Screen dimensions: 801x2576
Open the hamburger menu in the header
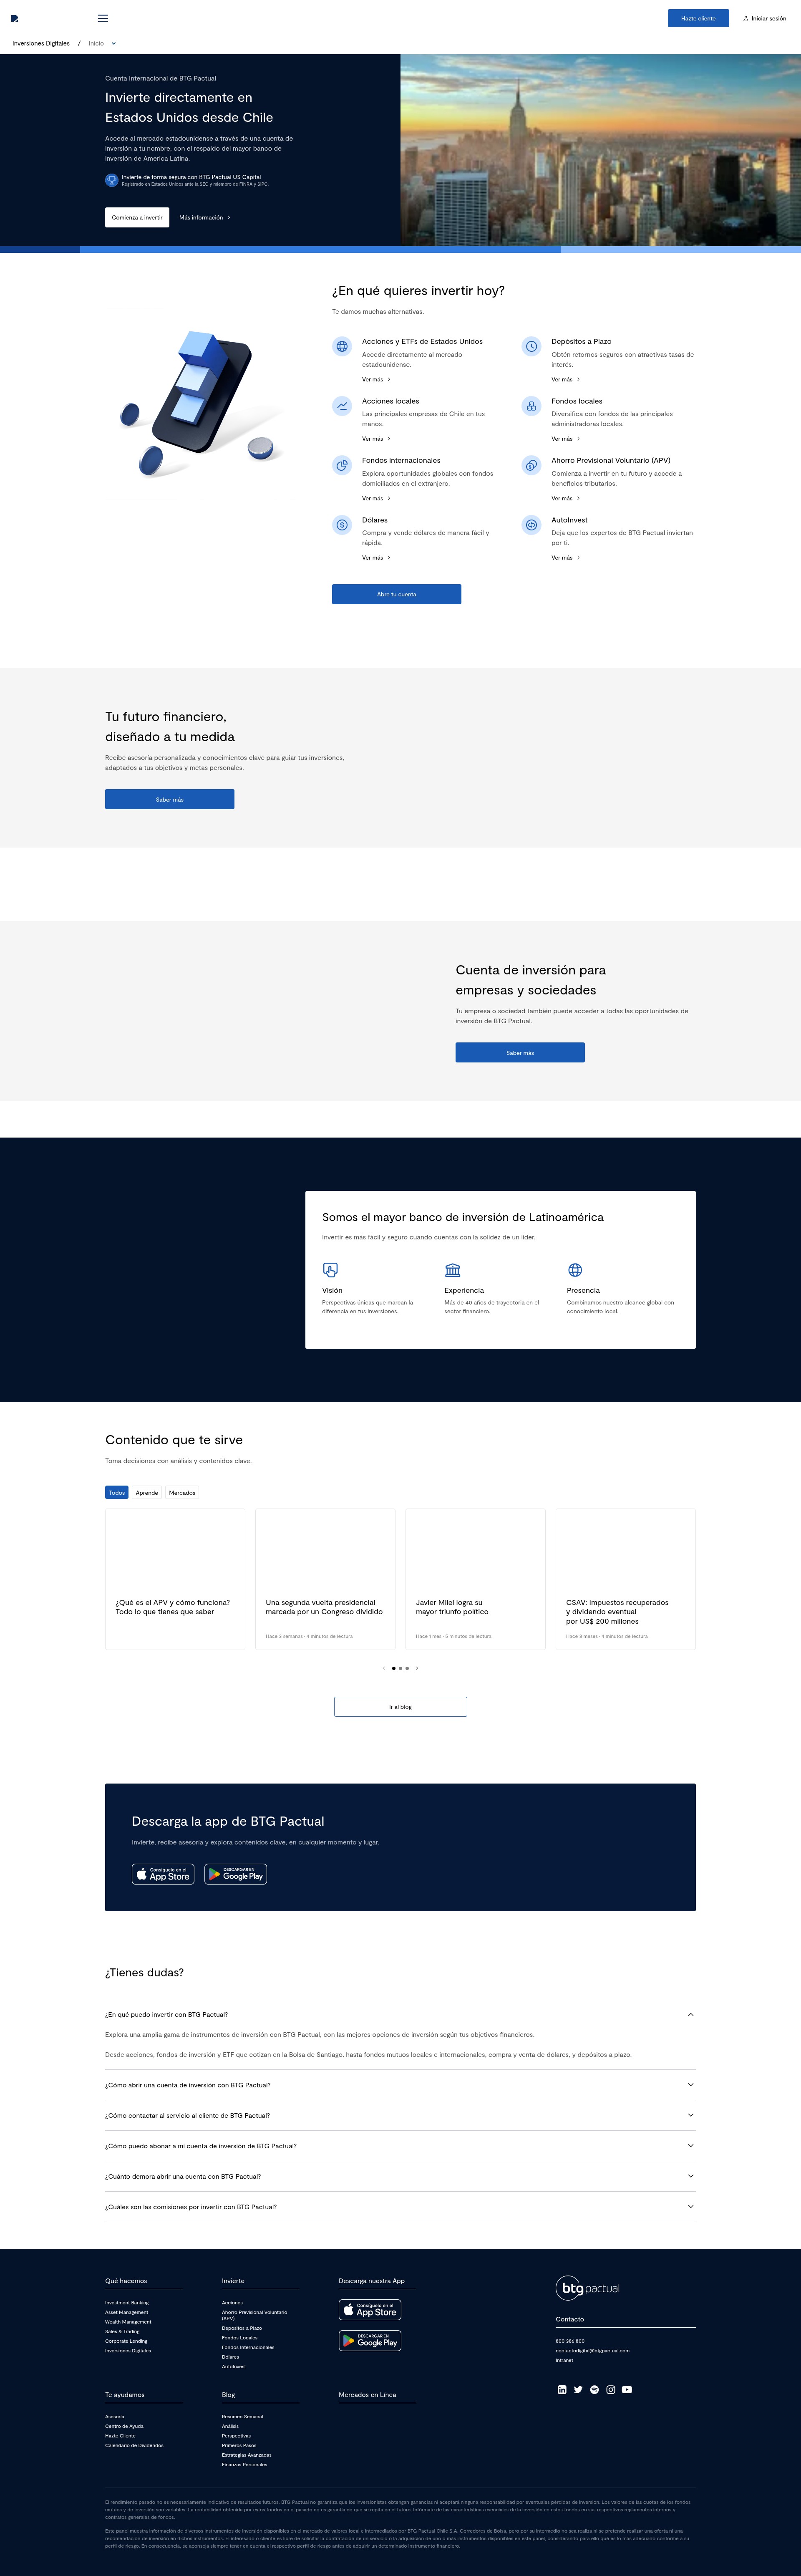[103, 18]
